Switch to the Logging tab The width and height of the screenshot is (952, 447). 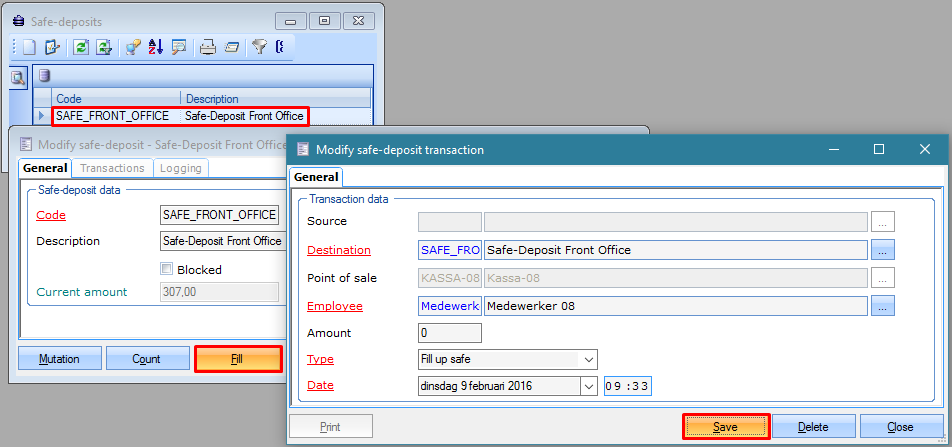pyautogui.click(x=180, y=168)
